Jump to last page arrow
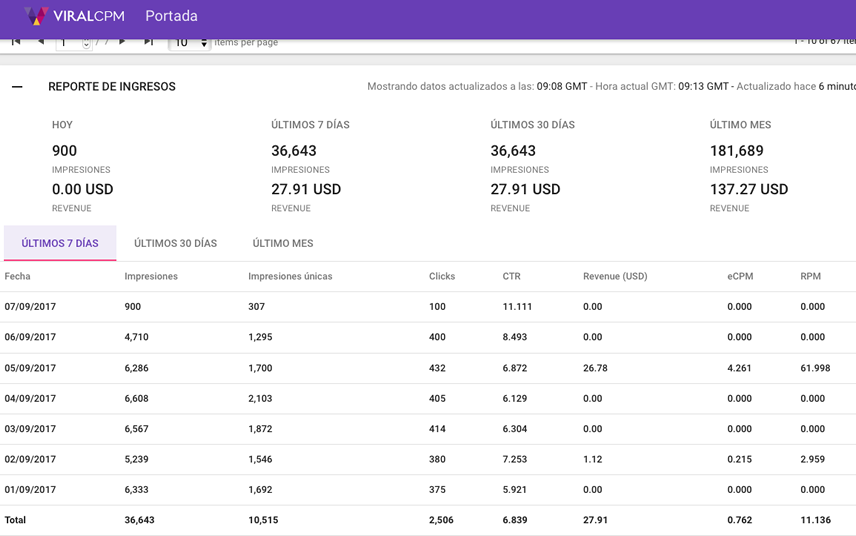The height and width of the screenshot is (536, 856). click(148, 42)
